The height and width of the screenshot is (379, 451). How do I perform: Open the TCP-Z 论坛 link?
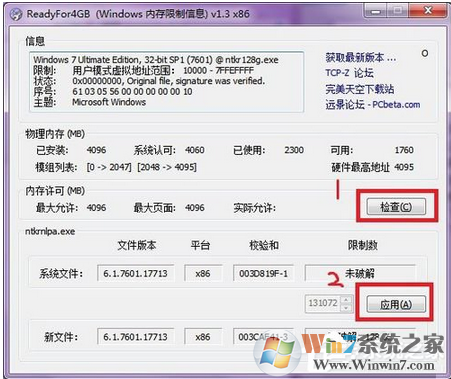pos(349,73)
